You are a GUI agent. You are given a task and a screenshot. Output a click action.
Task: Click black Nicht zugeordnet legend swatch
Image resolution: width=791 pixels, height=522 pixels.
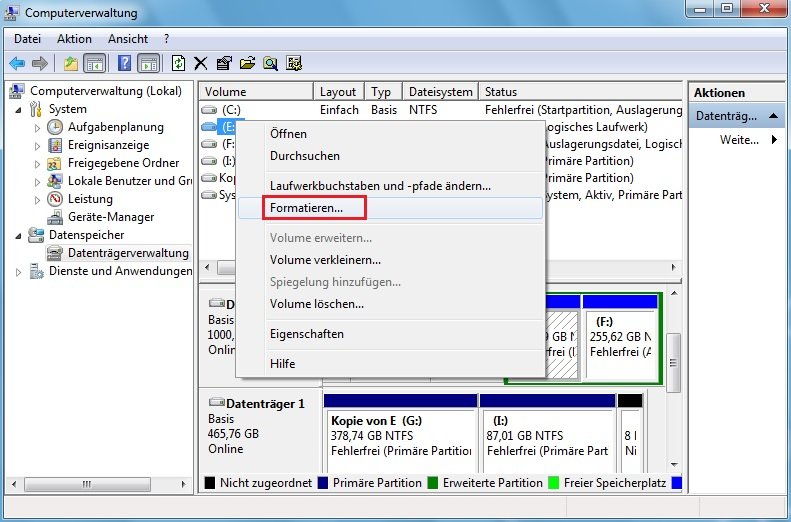coord(209,483)
